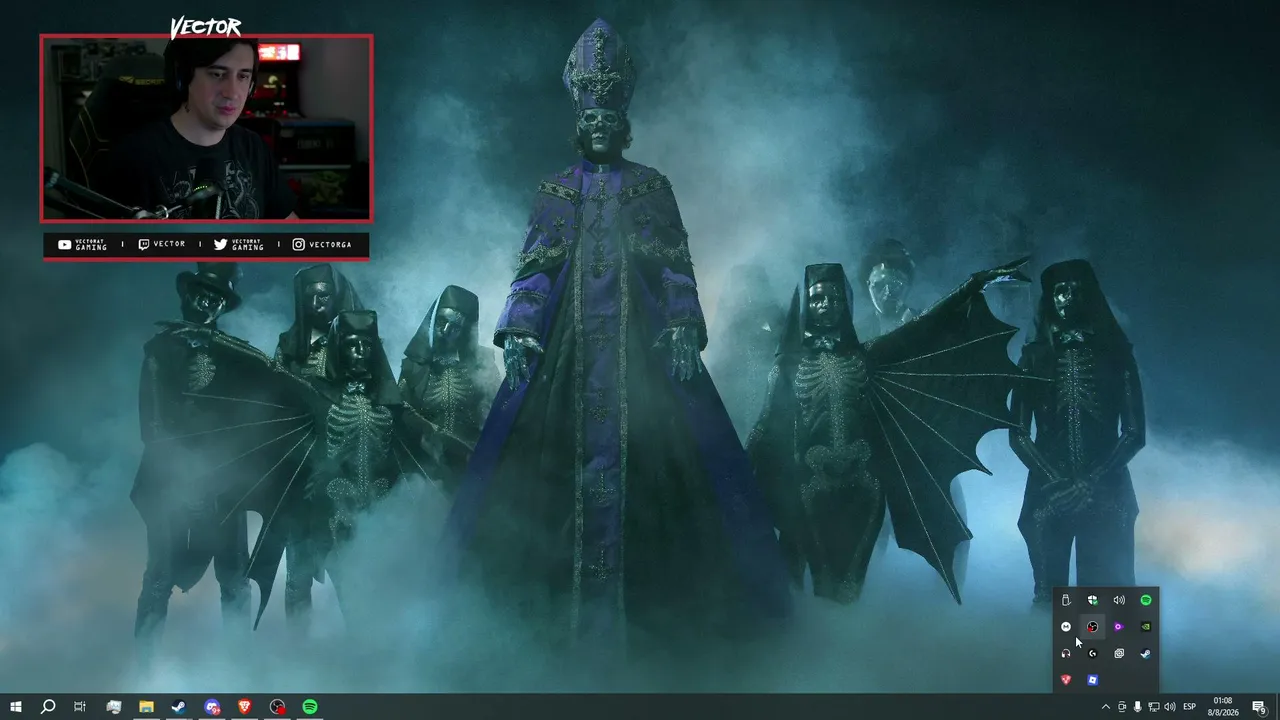Click the headphones icon in tray overflow
This screenshot has height=720, width=1280.
pyautogui.click(x=1066, y=654)
